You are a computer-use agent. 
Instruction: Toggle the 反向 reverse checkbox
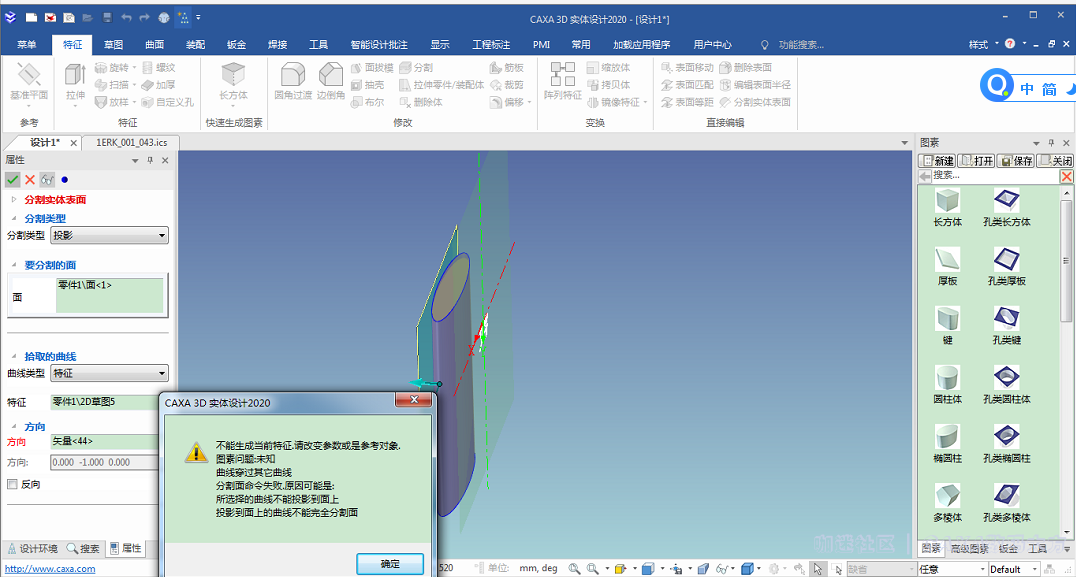click(x=12, y=484)
